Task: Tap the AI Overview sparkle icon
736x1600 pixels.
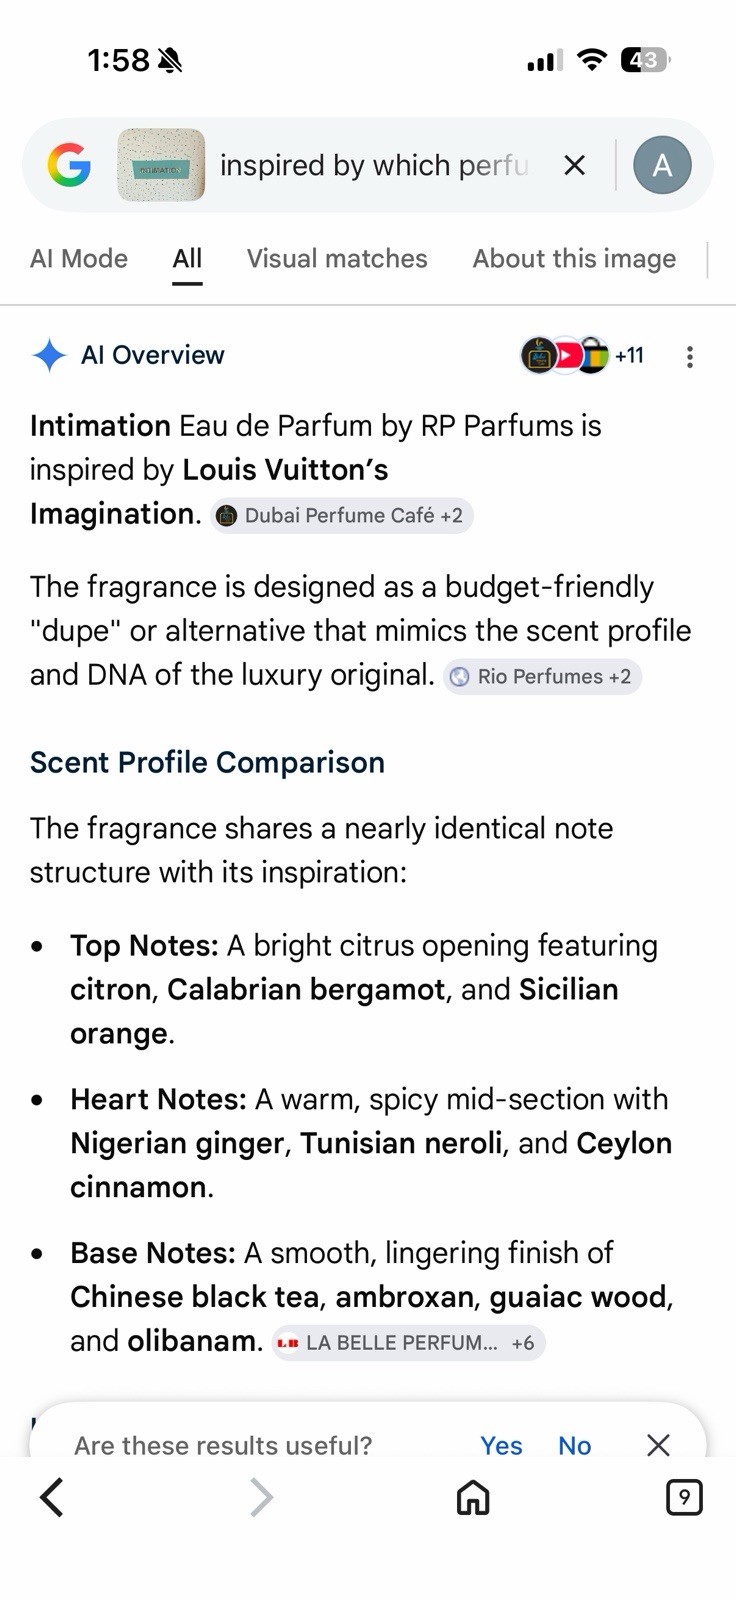Action: (x=49, y=355)
